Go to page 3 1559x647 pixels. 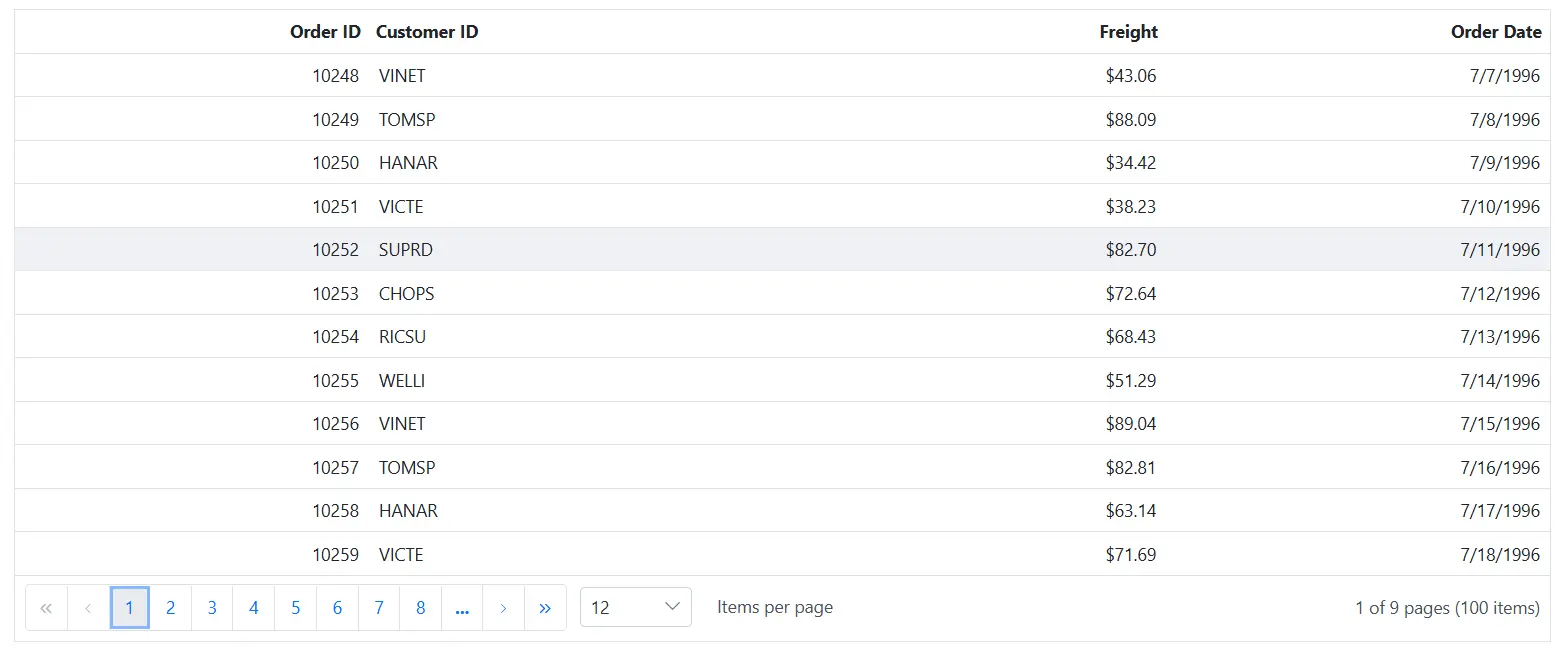[x=212, y=608]
